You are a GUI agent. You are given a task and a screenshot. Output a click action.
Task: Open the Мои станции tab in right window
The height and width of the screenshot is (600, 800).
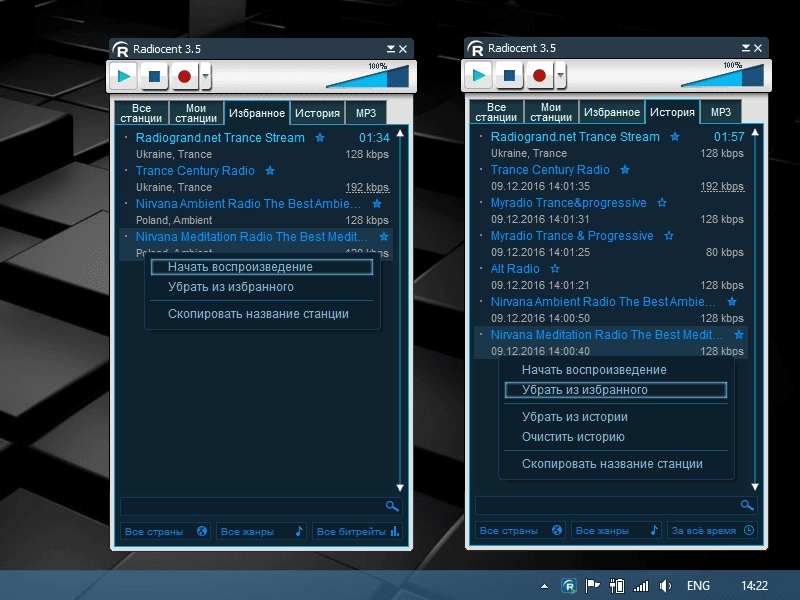tap(551, 112)
